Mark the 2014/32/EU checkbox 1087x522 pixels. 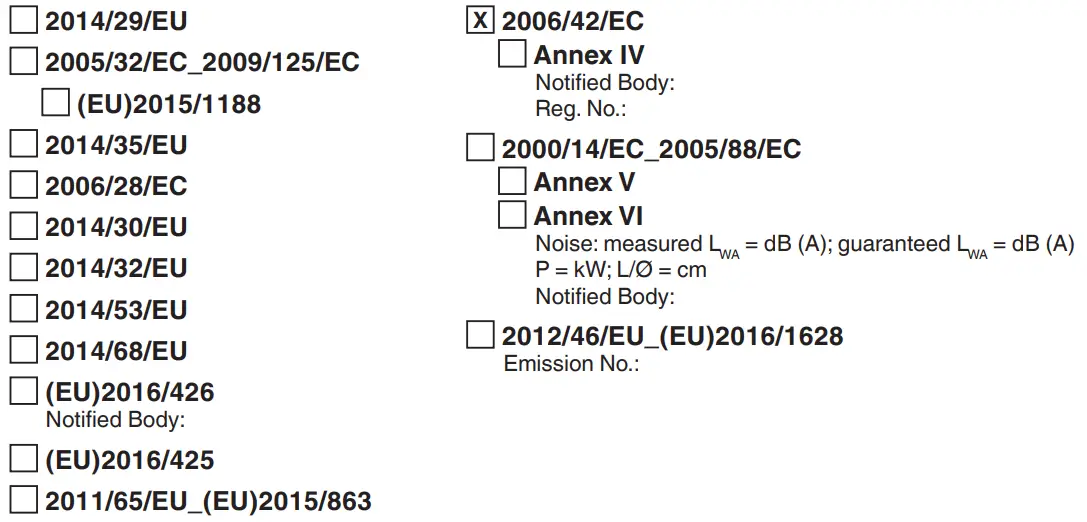tap(24, 267)
